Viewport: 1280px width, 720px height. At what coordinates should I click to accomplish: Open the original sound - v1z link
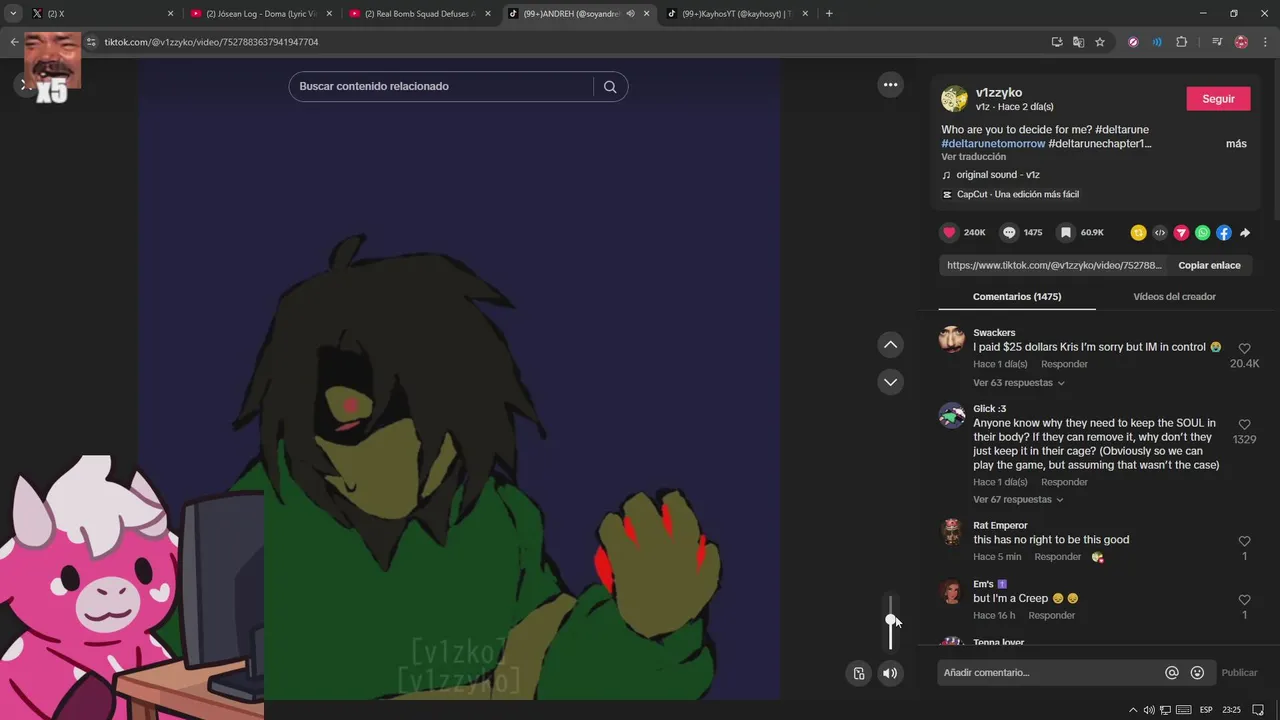click(x=997, y=175)
